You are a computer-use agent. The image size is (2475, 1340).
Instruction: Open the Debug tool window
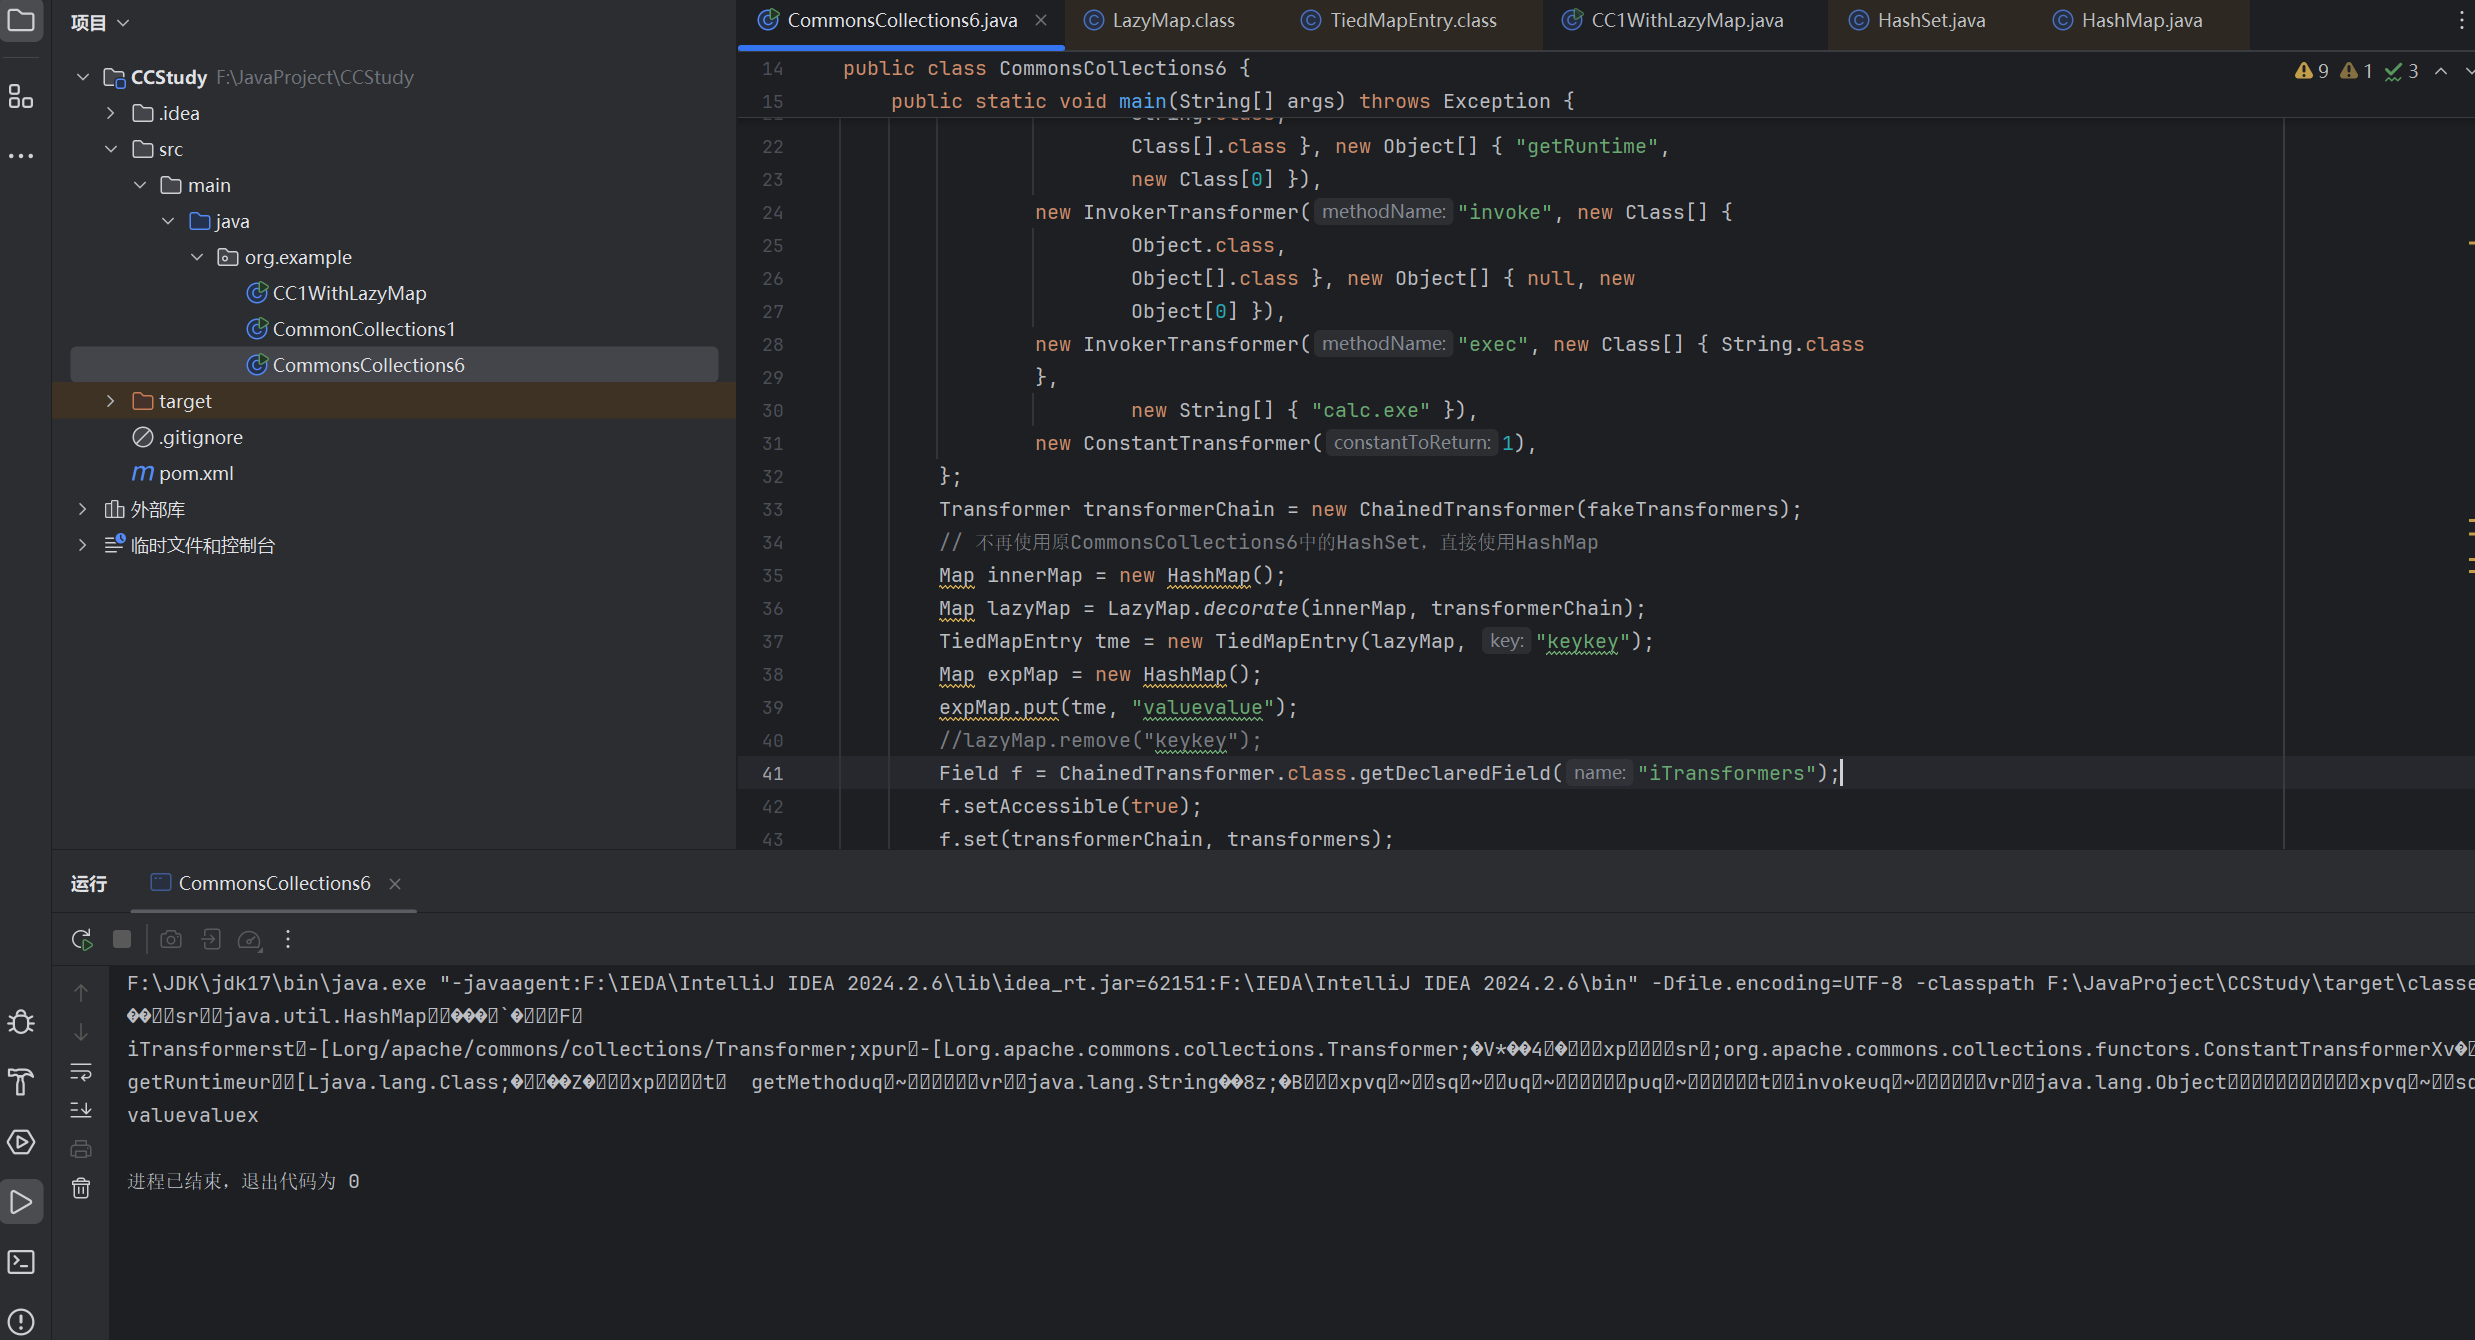(x=21, y=1022)
